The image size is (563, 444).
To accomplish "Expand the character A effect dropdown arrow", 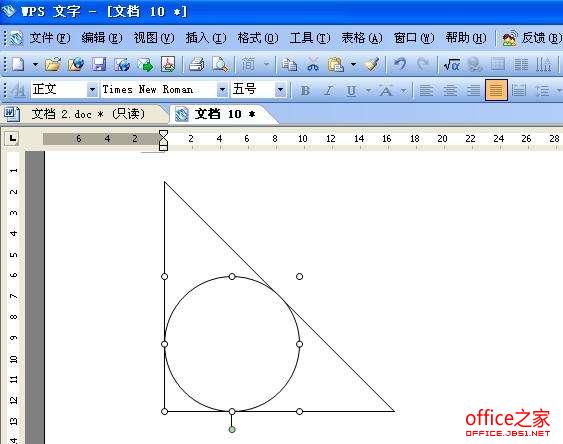I will (x=404, y=90).
